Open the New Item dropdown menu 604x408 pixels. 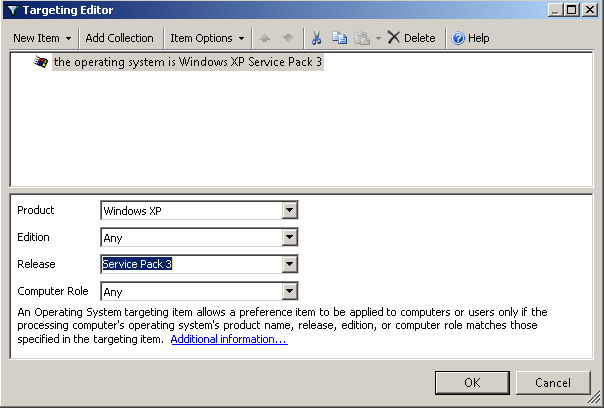42,38
